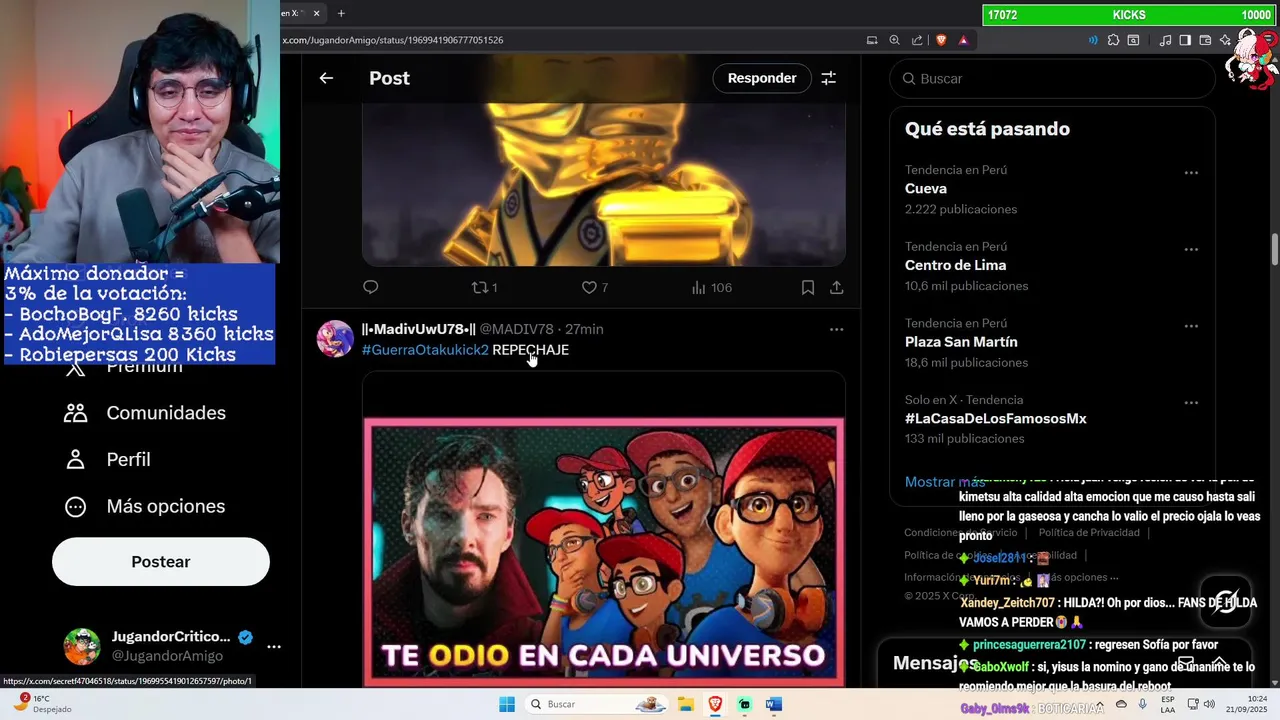1280x720 pixels.
Task: Open MadivUwU78's profile avatar
Action: coord(335,339)
